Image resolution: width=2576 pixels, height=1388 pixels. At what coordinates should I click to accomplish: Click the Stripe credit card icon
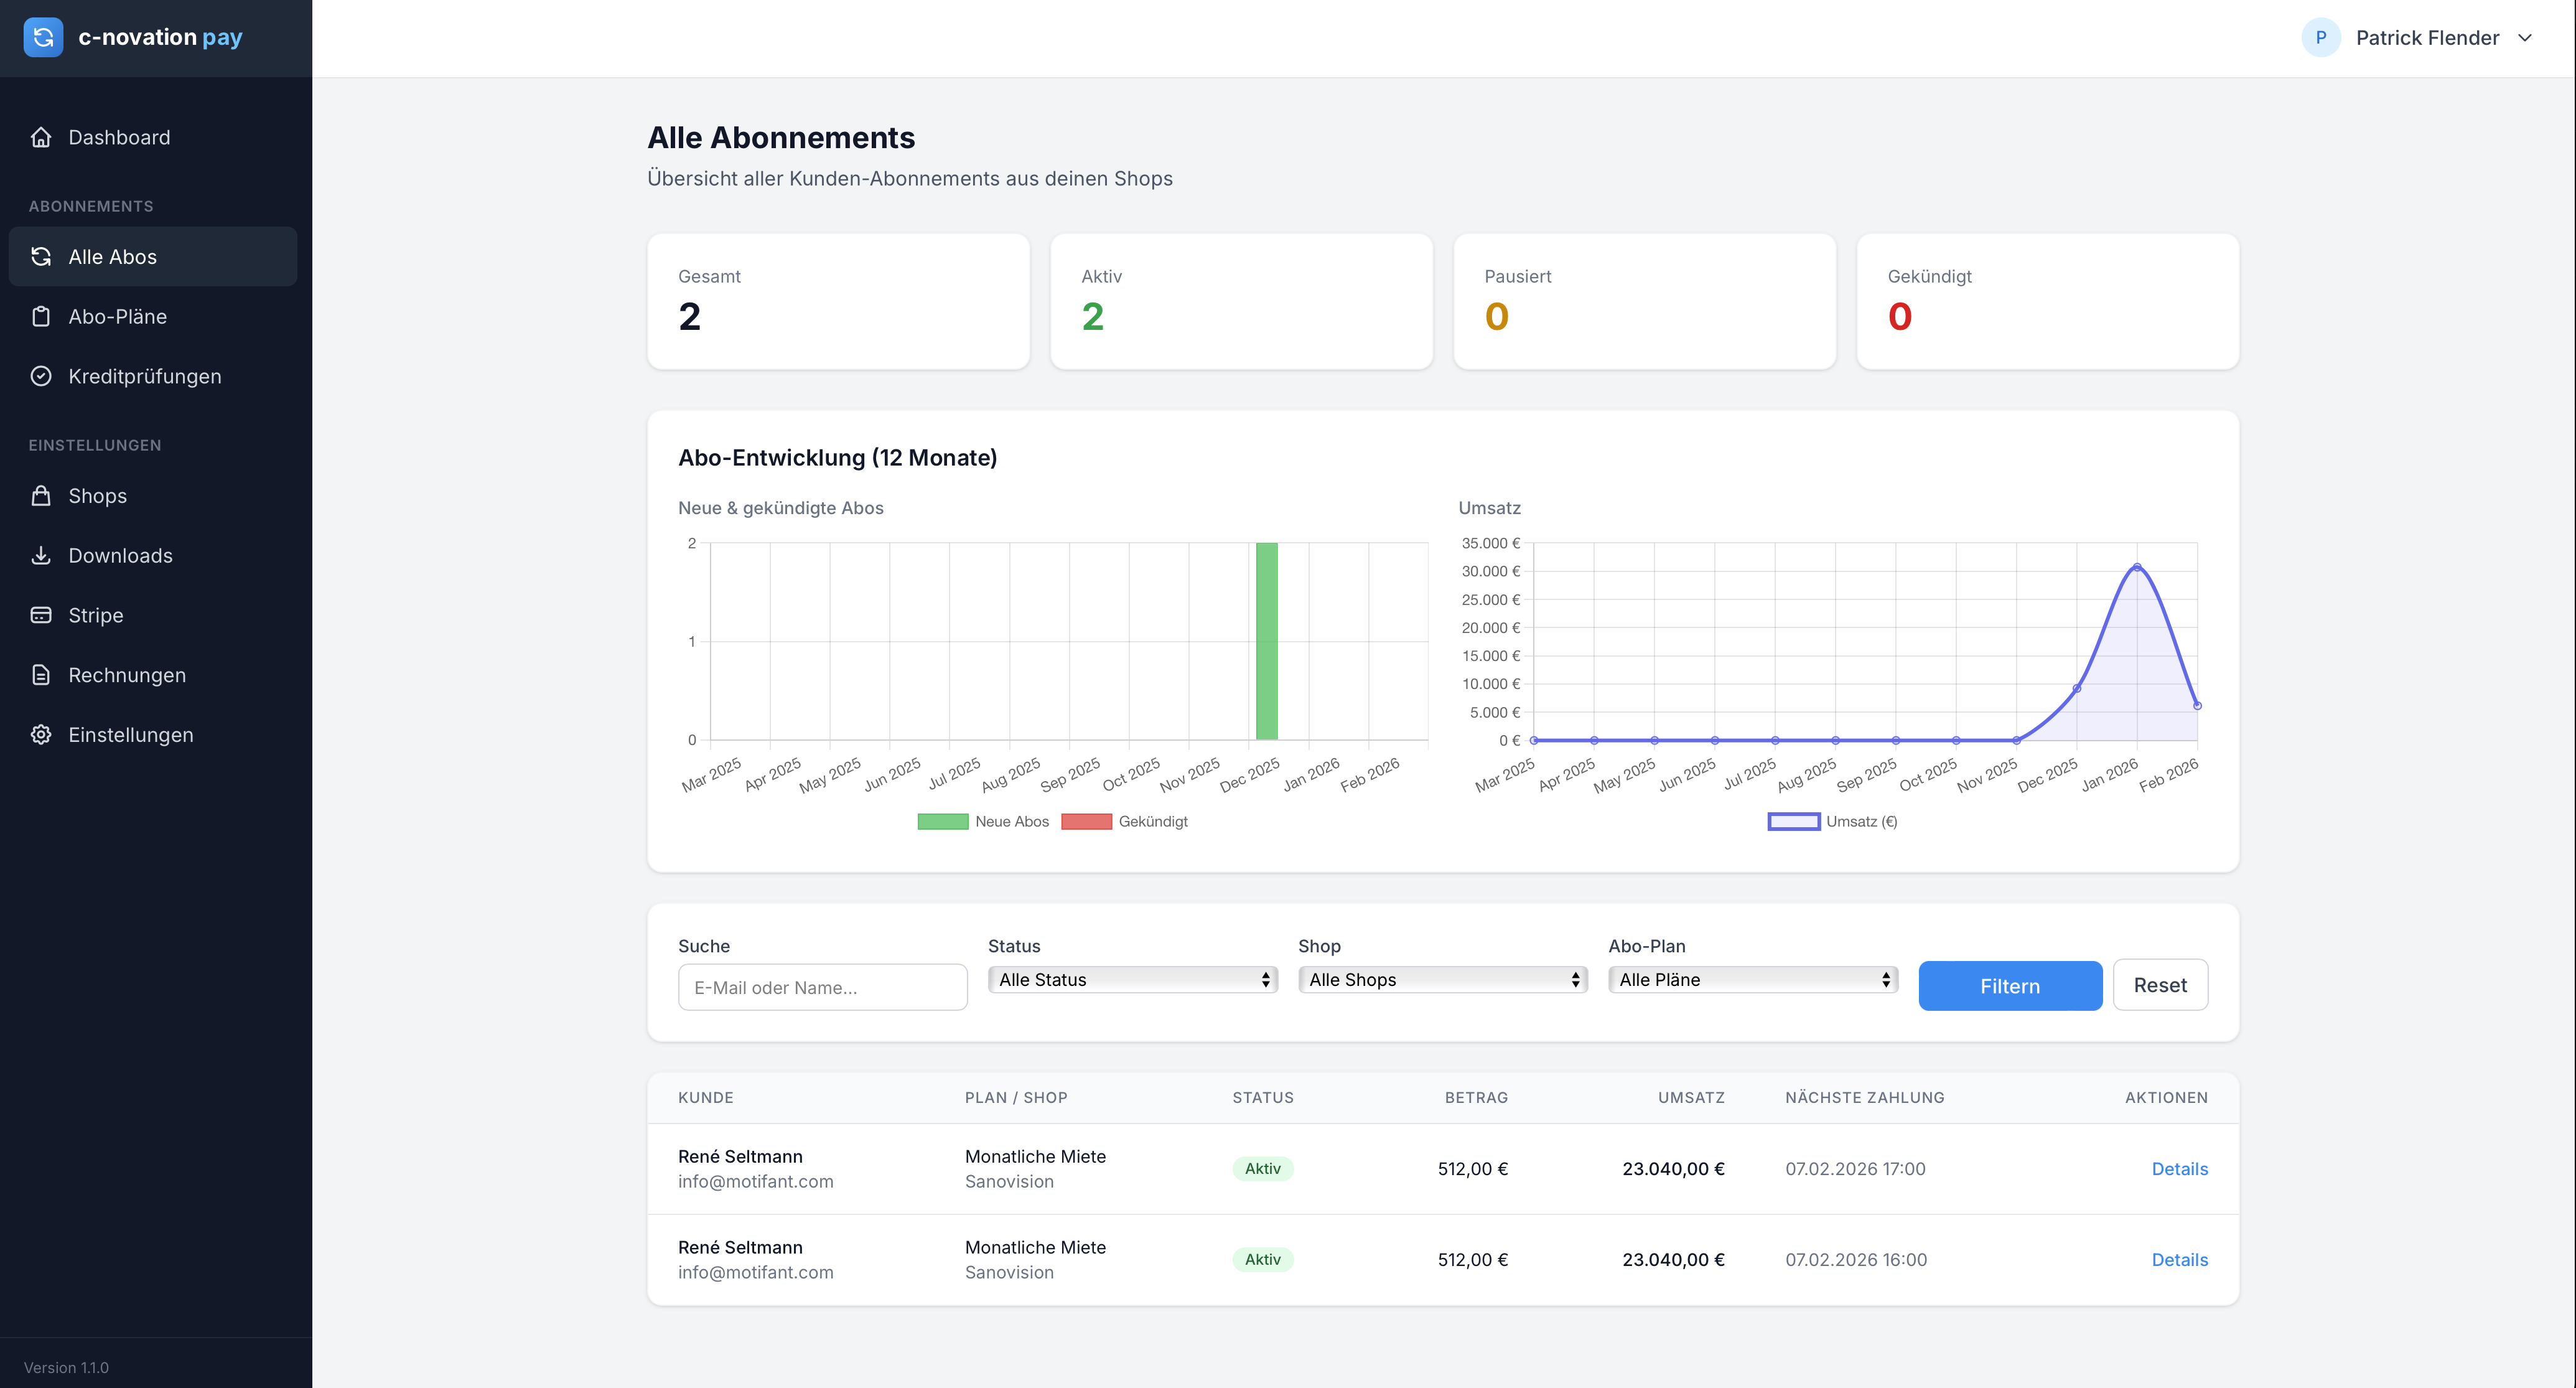41,615
